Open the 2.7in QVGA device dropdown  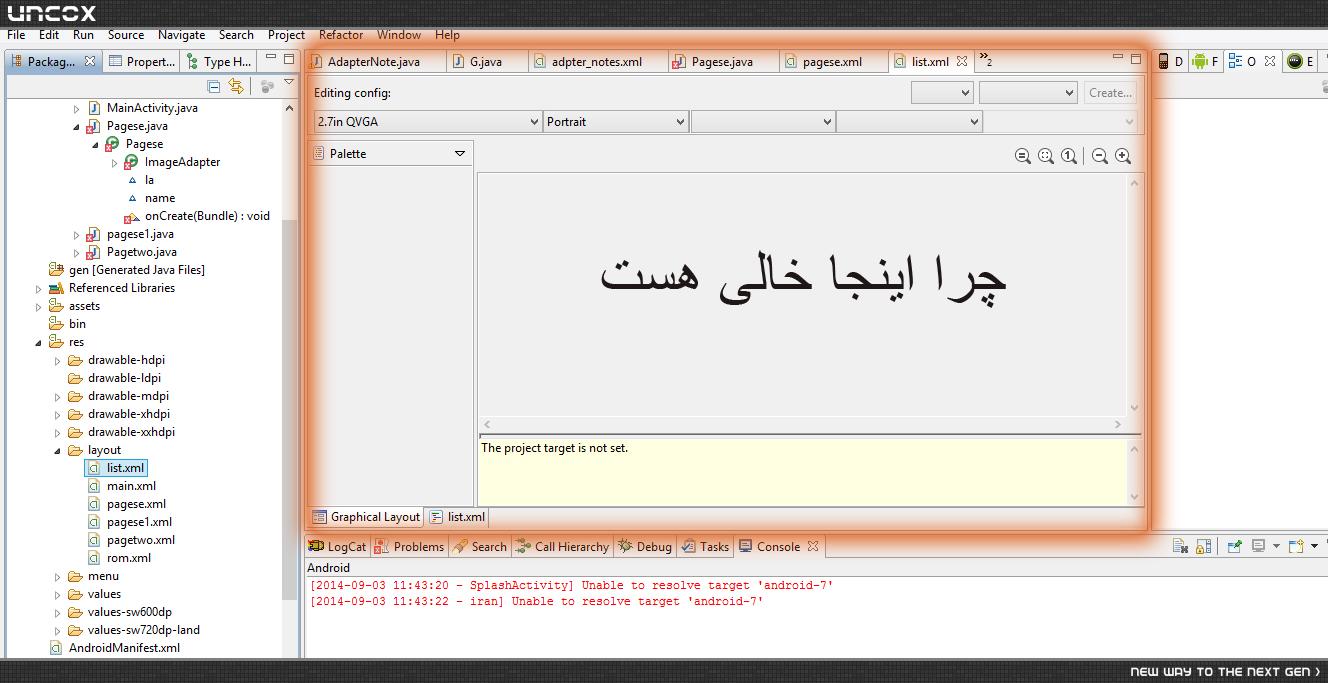pyautogui.click(x=427, y=121)
